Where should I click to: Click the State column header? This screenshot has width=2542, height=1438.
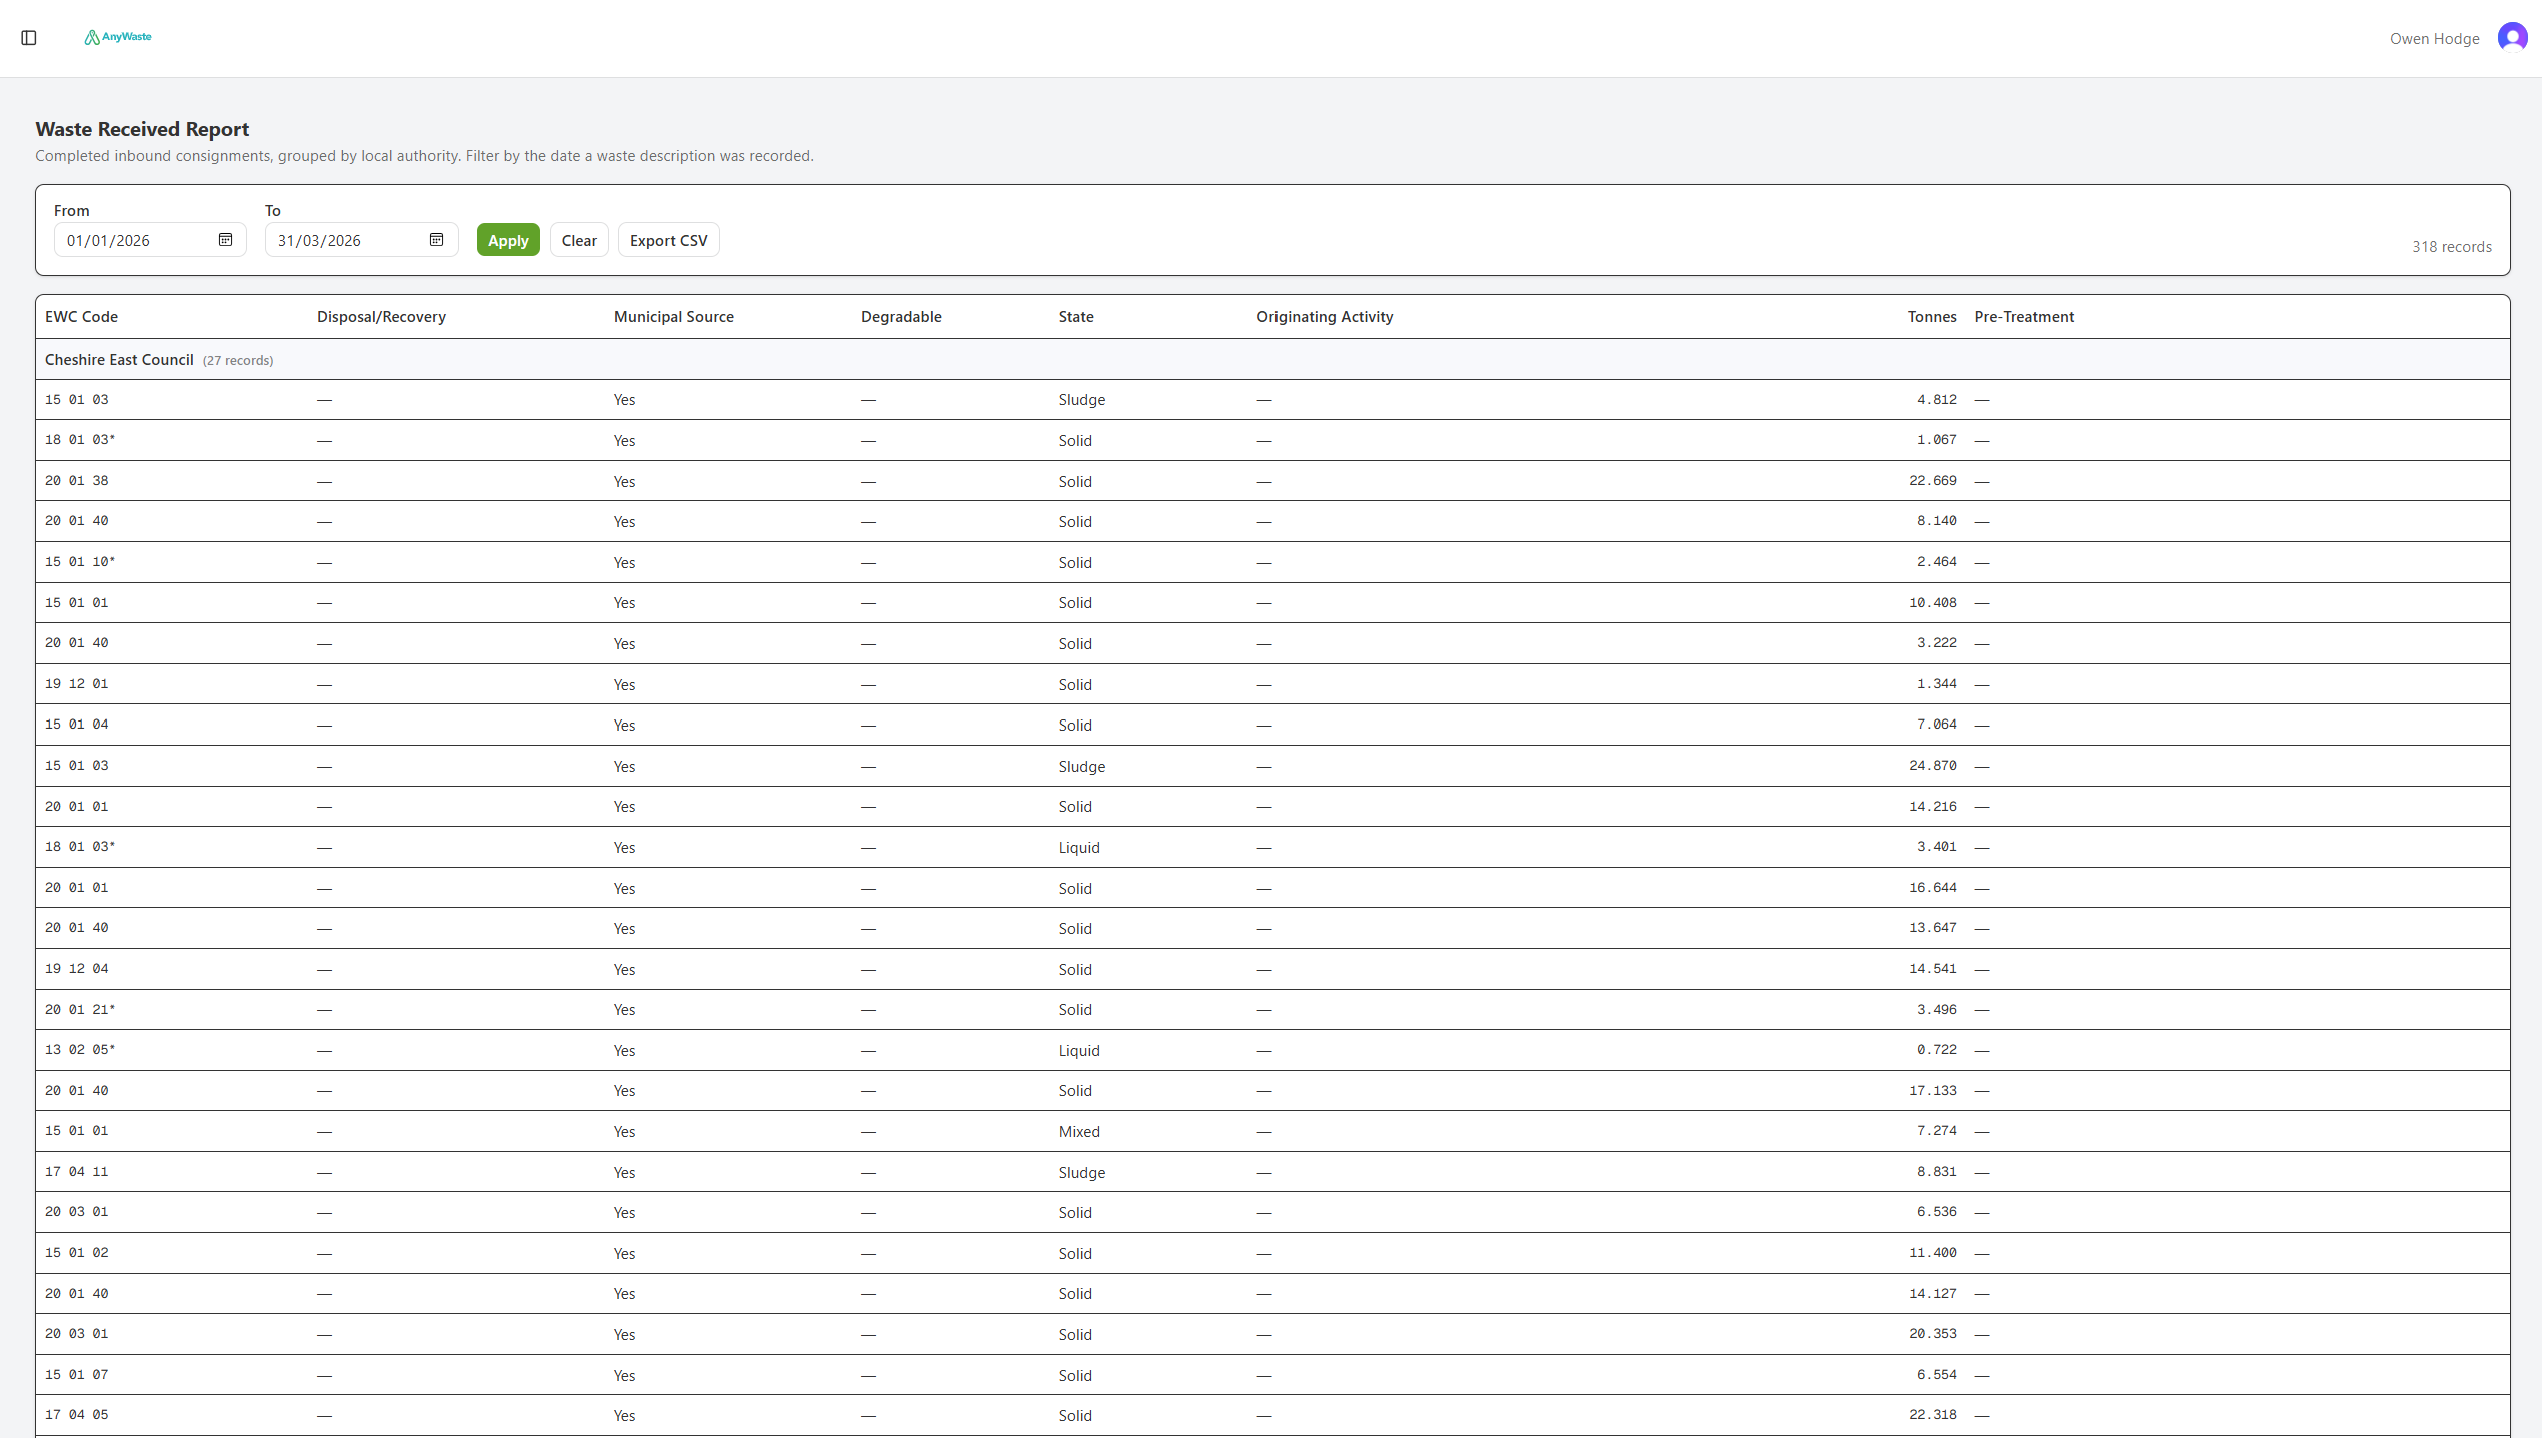click(1076, 317)
